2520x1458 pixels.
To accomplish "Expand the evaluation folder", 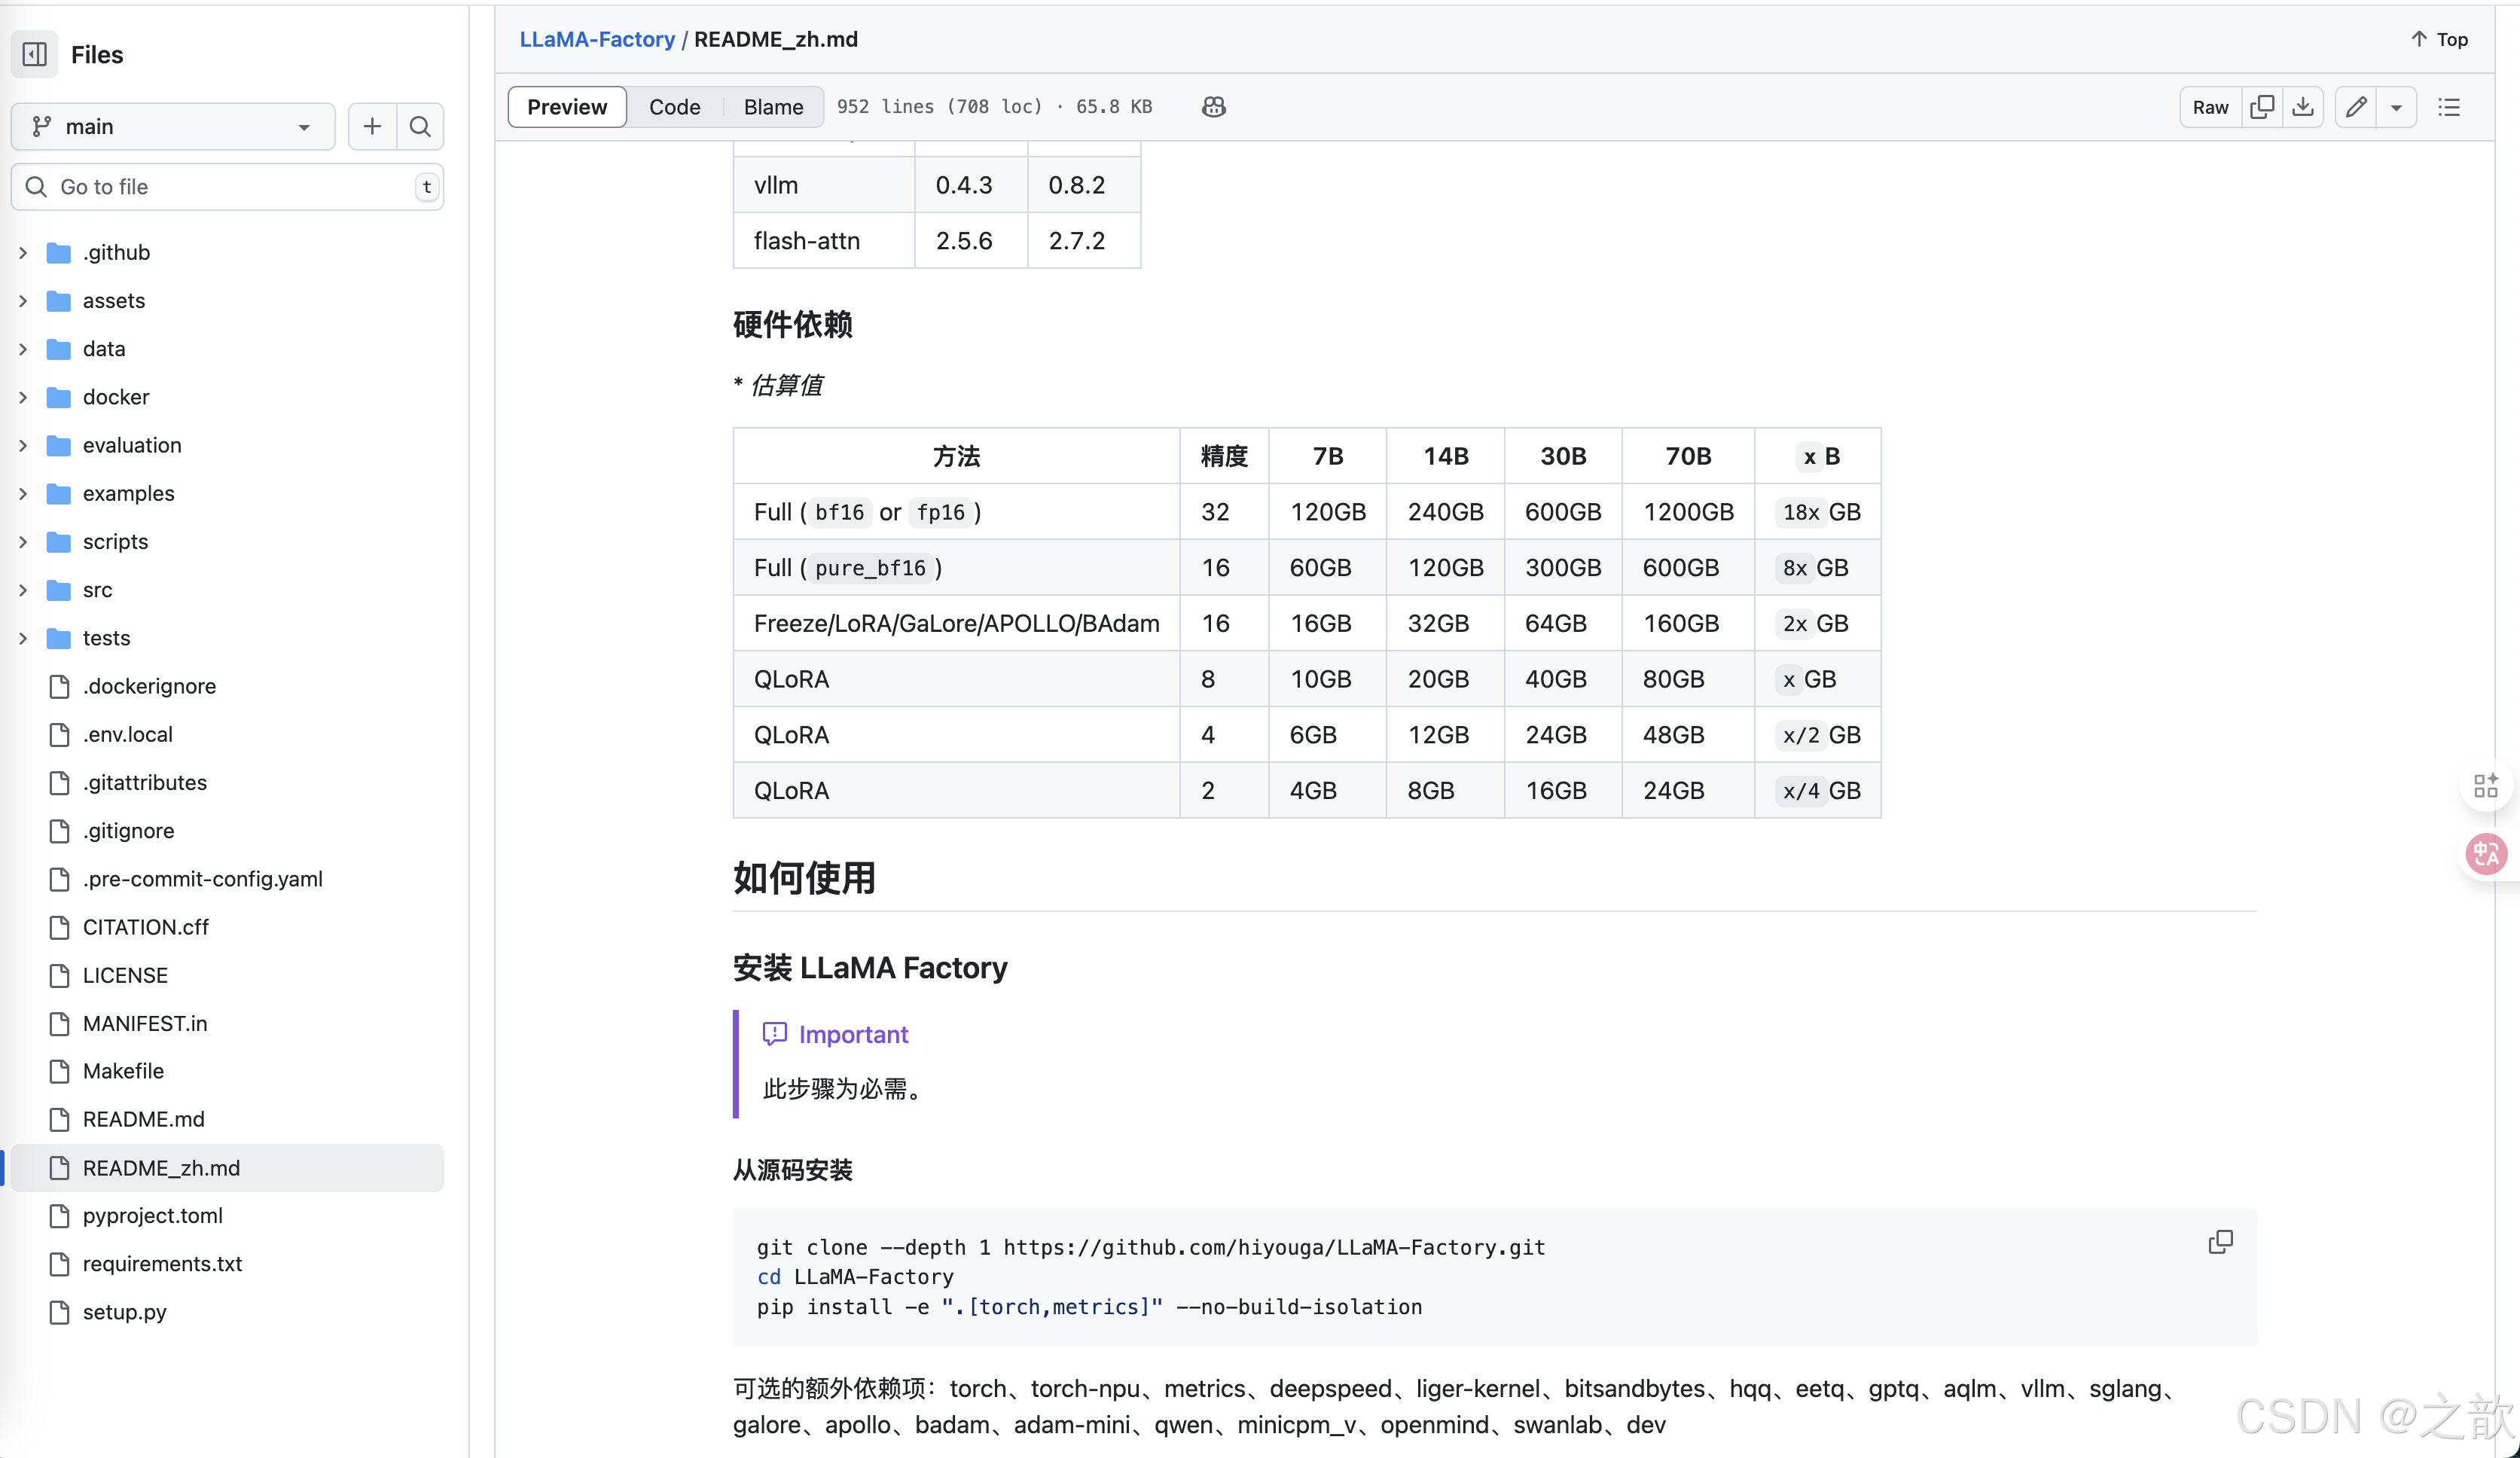I will [x=24, y=445].
